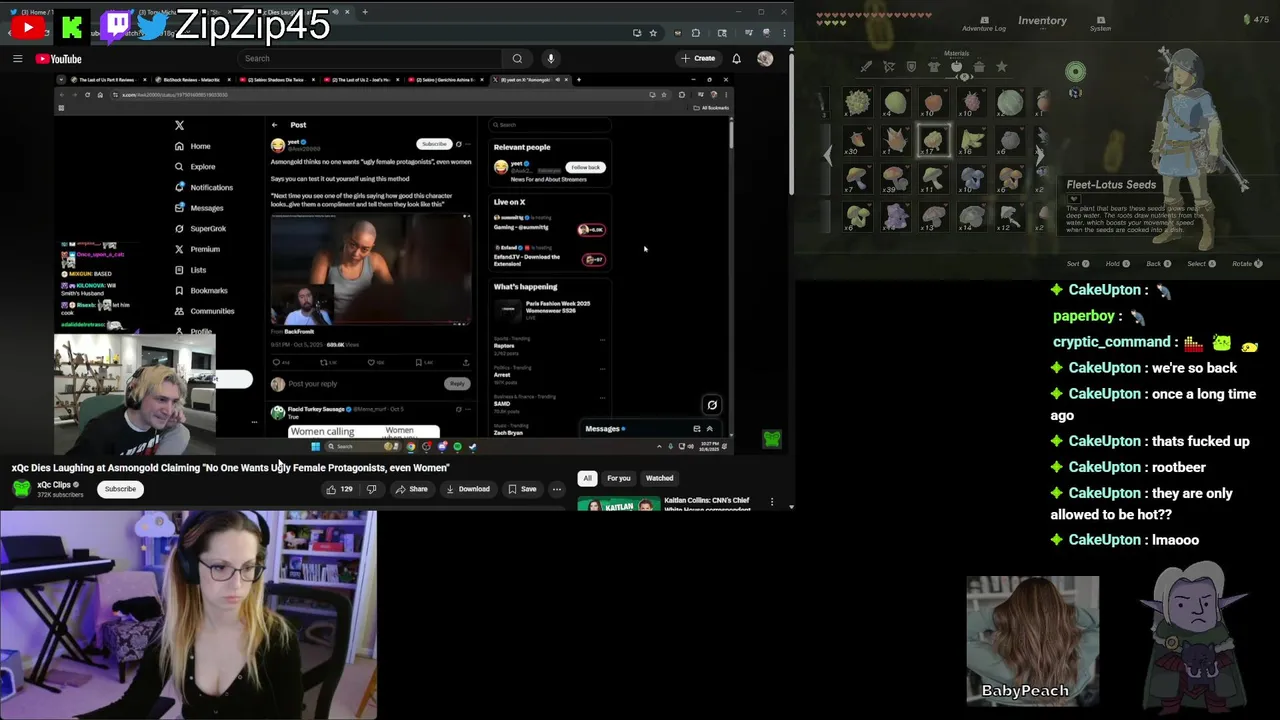This screenshot has width=1280, height=720.
Task: Select the weapons sword category icon
Action: pos(866,67)
